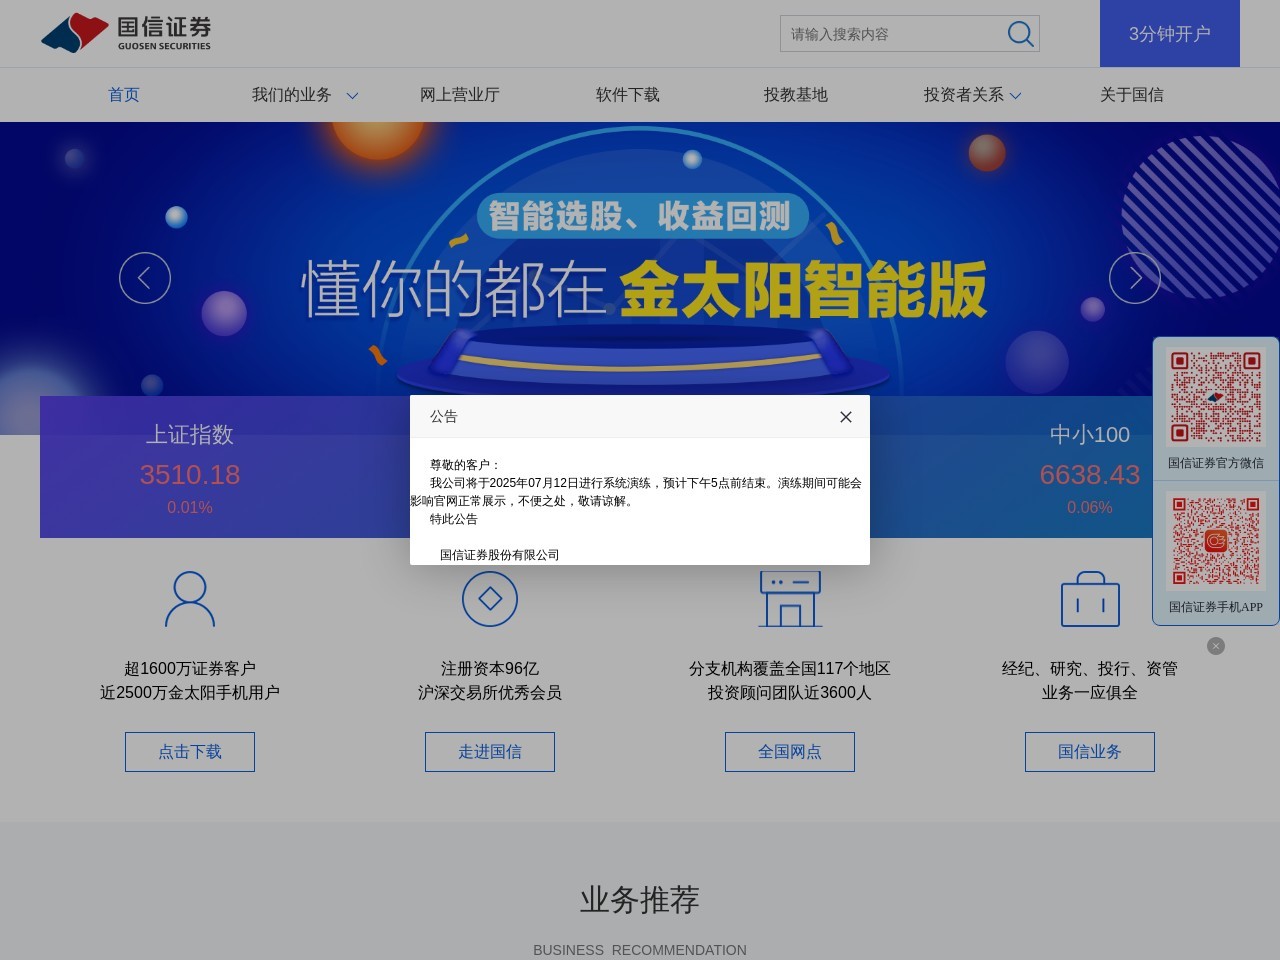Click the branch building icon
This screenshot has width=1280, height=960.
coord(790,599)
